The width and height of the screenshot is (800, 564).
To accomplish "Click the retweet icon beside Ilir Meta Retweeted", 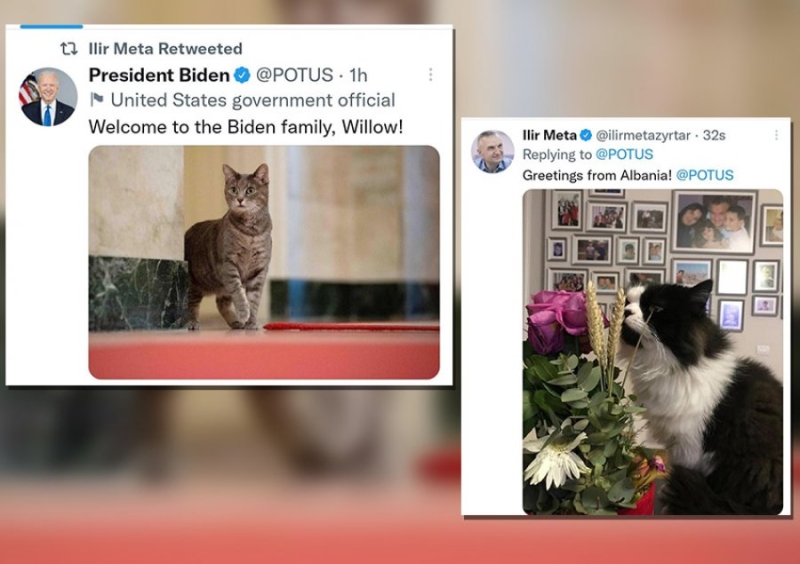I will 69,49.
